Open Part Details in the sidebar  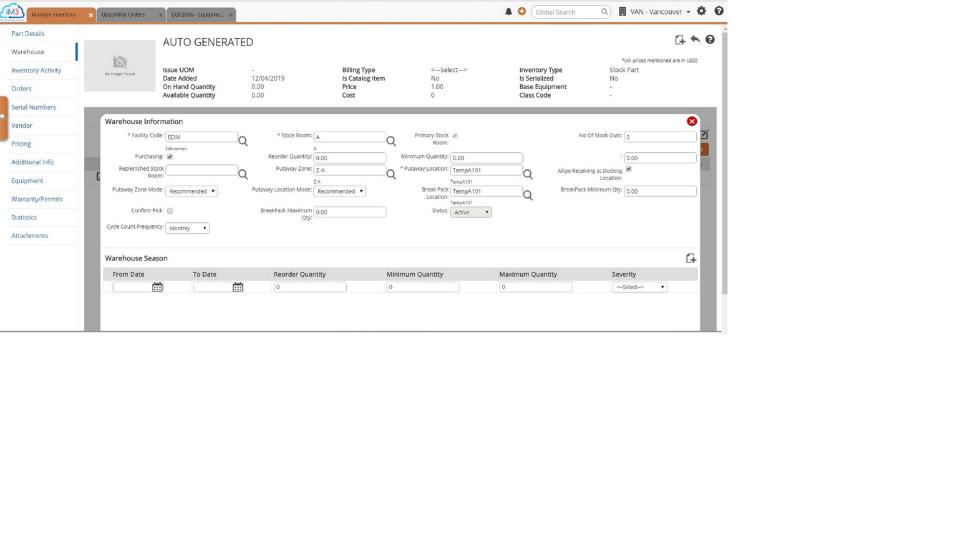pyautogui.click(x=28, y=34)
